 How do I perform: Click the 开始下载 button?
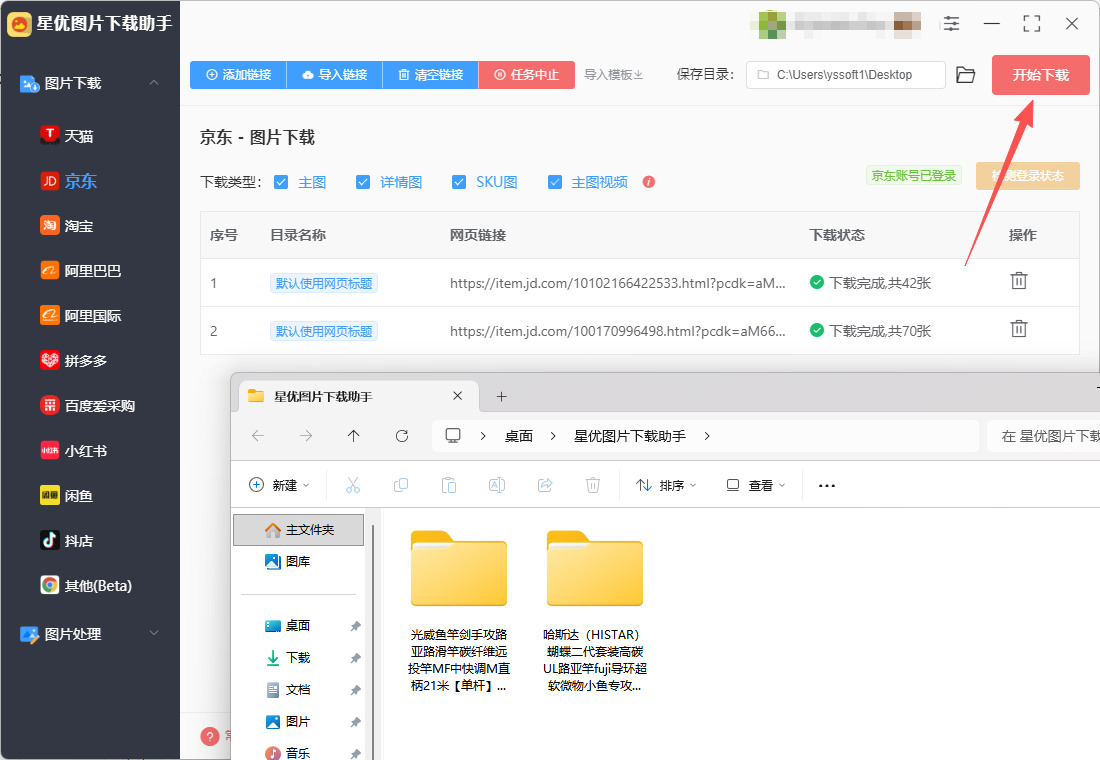tap(1040, 74)
